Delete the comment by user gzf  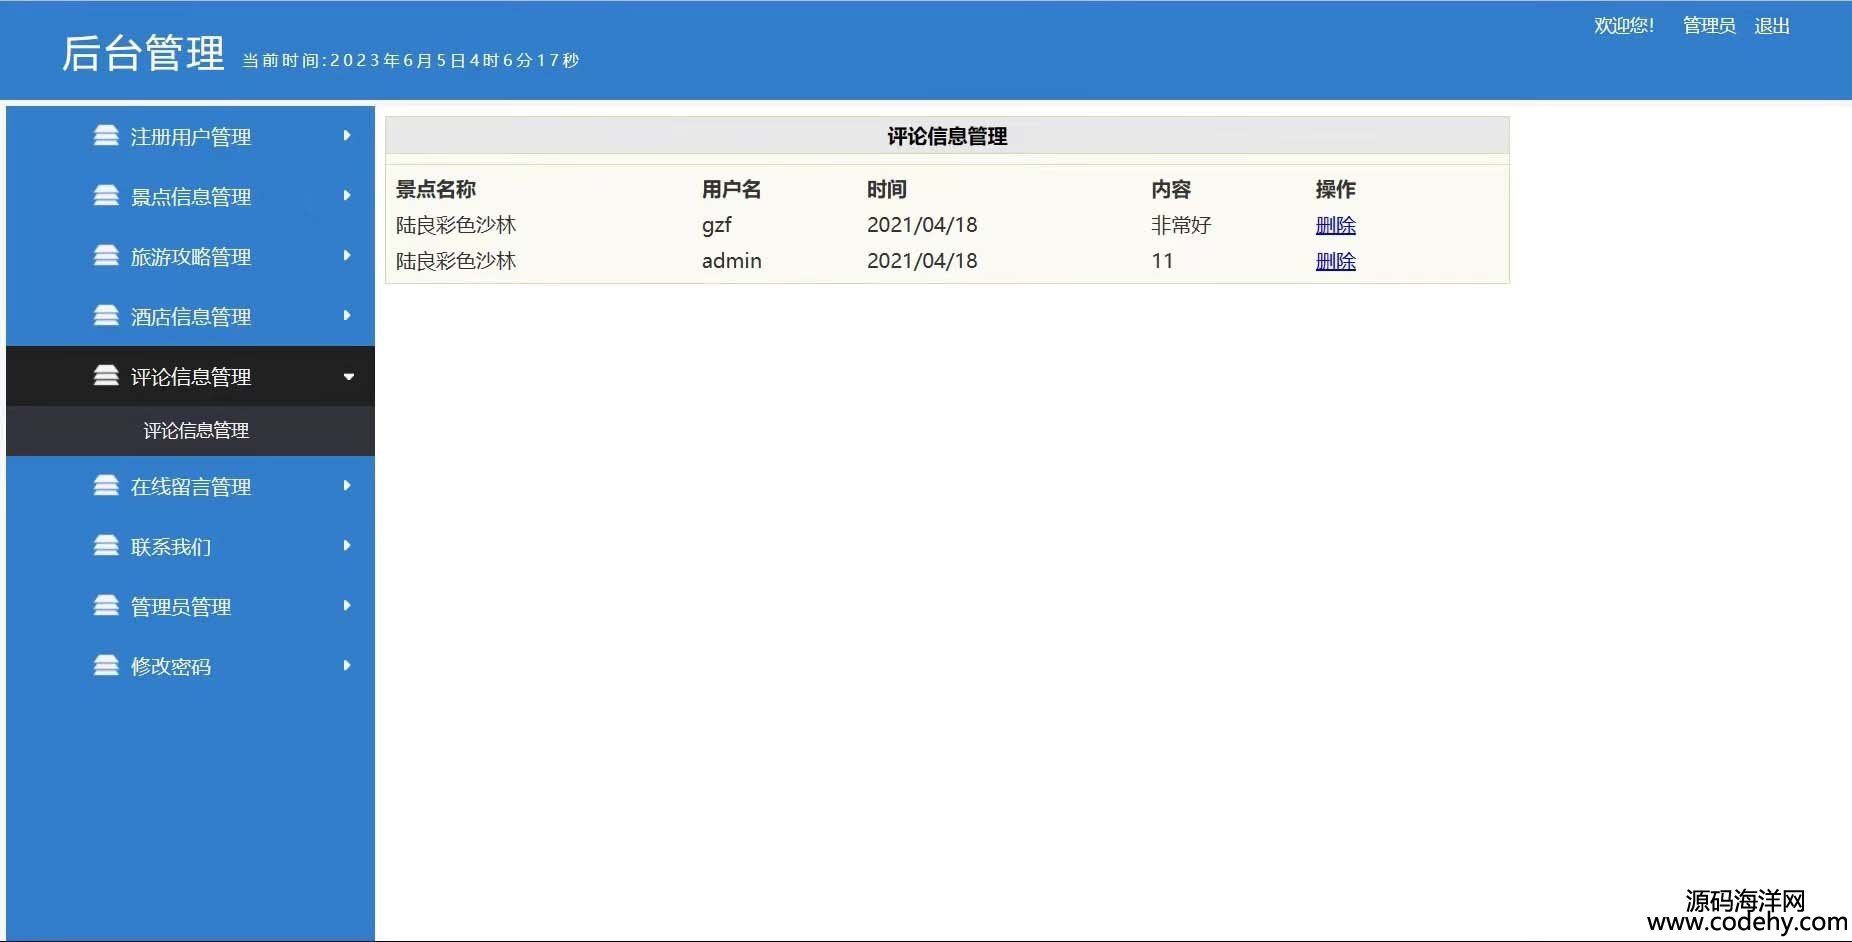(1335, 225)
